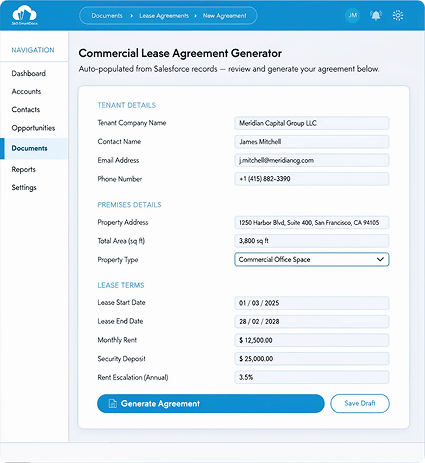Click Security Deposit field $25,000.00
Image resolution: width=425 pixels, height=463 pixels.
pyautogui.click(x=312, y=359)
